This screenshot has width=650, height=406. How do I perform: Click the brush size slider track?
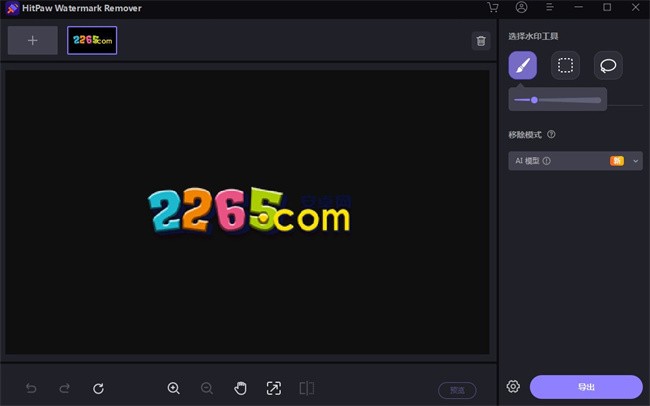pyautogui.click(x=557, y=100)
